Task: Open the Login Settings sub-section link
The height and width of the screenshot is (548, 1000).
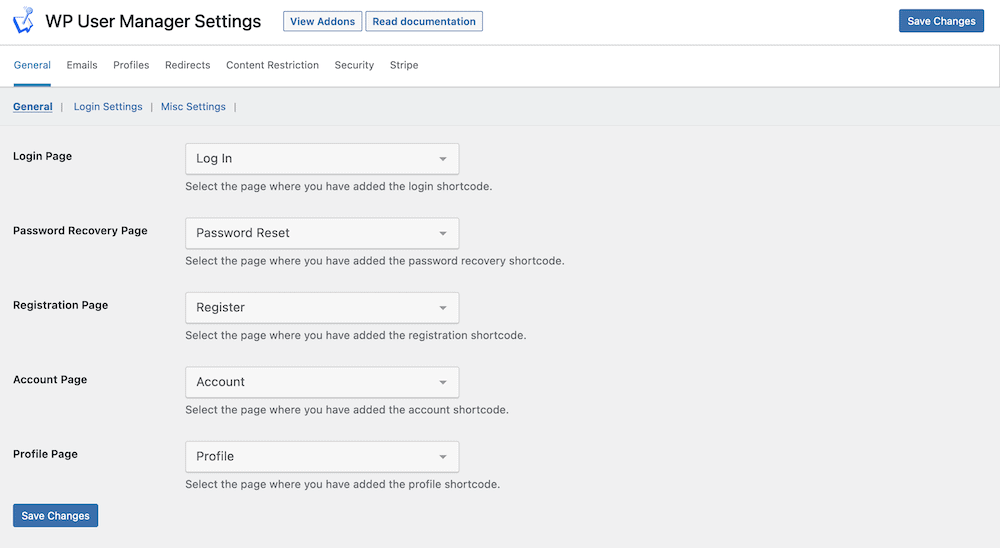Action: click(108, 107)
